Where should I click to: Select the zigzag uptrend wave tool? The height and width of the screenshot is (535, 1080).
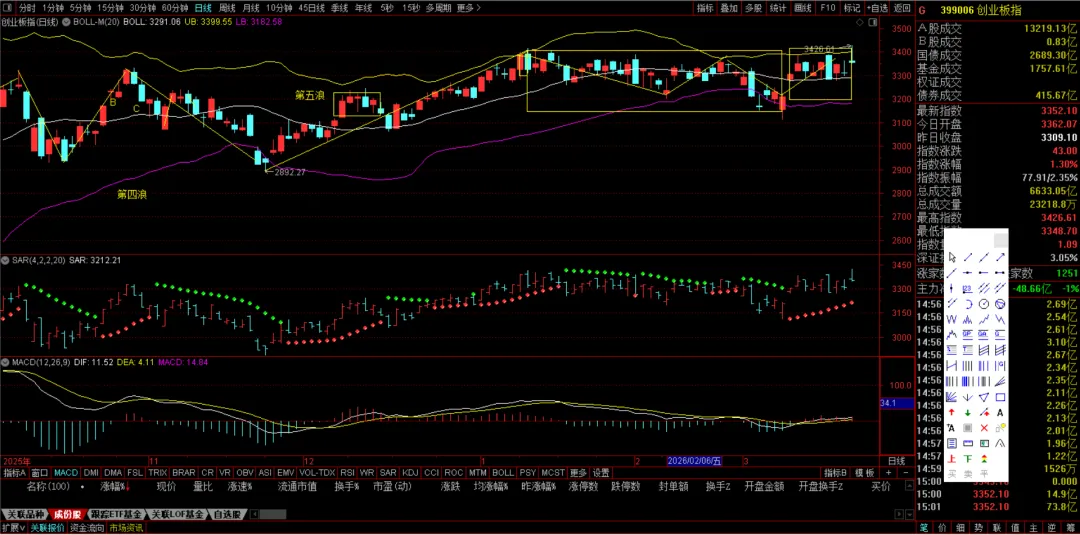pyautogui.click(x=984, y=319)
